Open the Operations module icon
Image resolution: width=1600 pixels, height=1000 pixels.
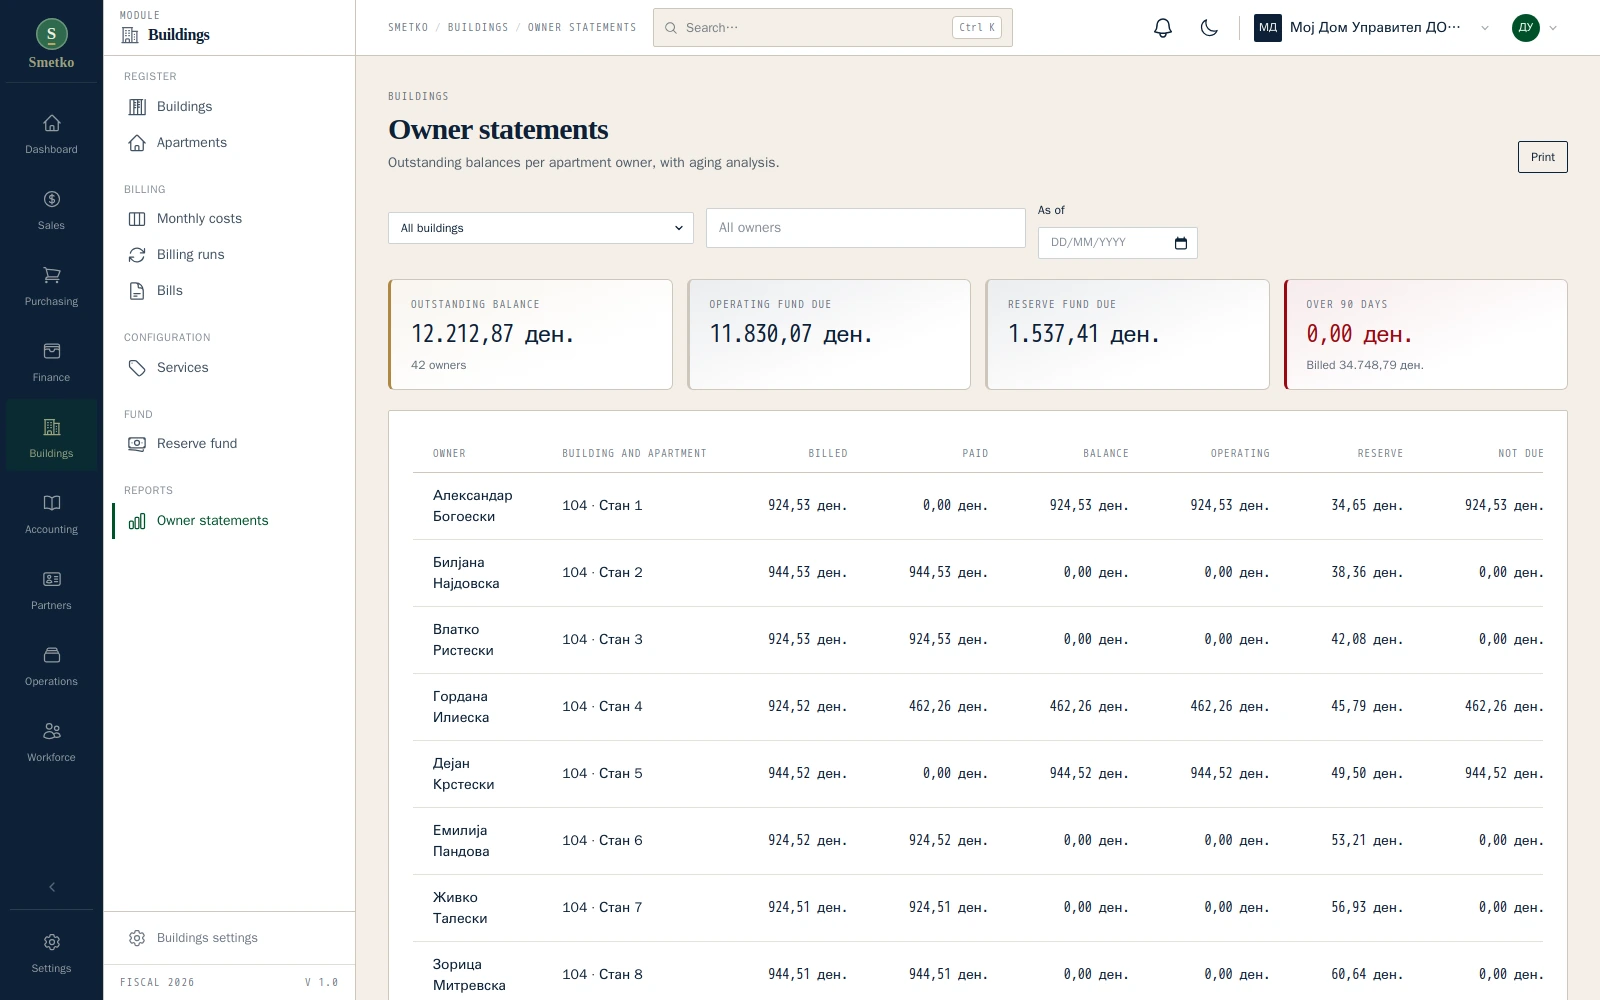point(52,655)
